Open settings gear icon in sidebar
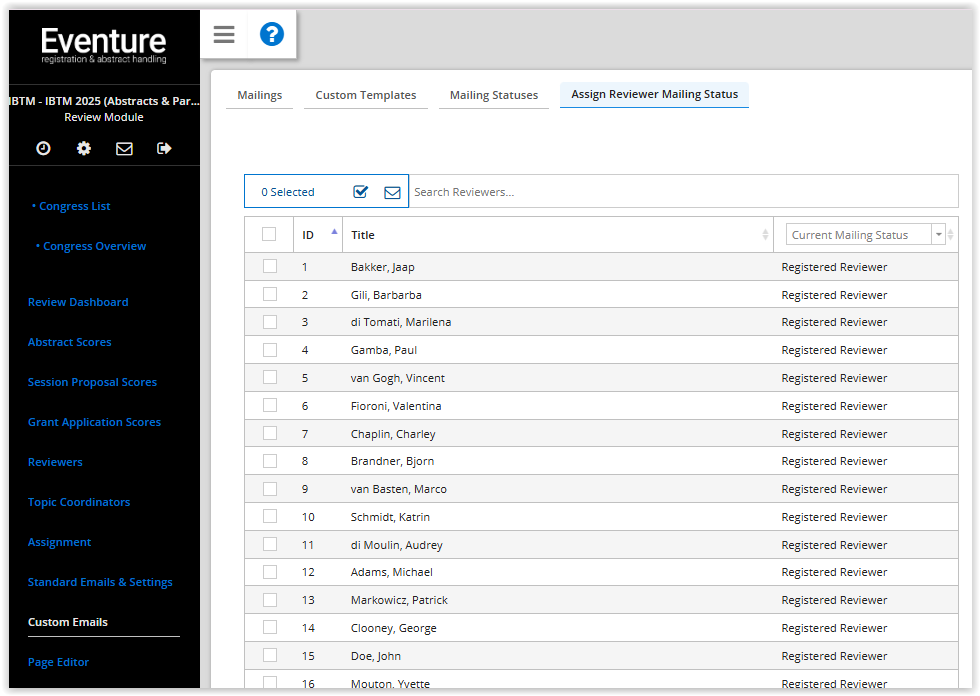Screen dimensions: 980x696 (x=84, y=148)
